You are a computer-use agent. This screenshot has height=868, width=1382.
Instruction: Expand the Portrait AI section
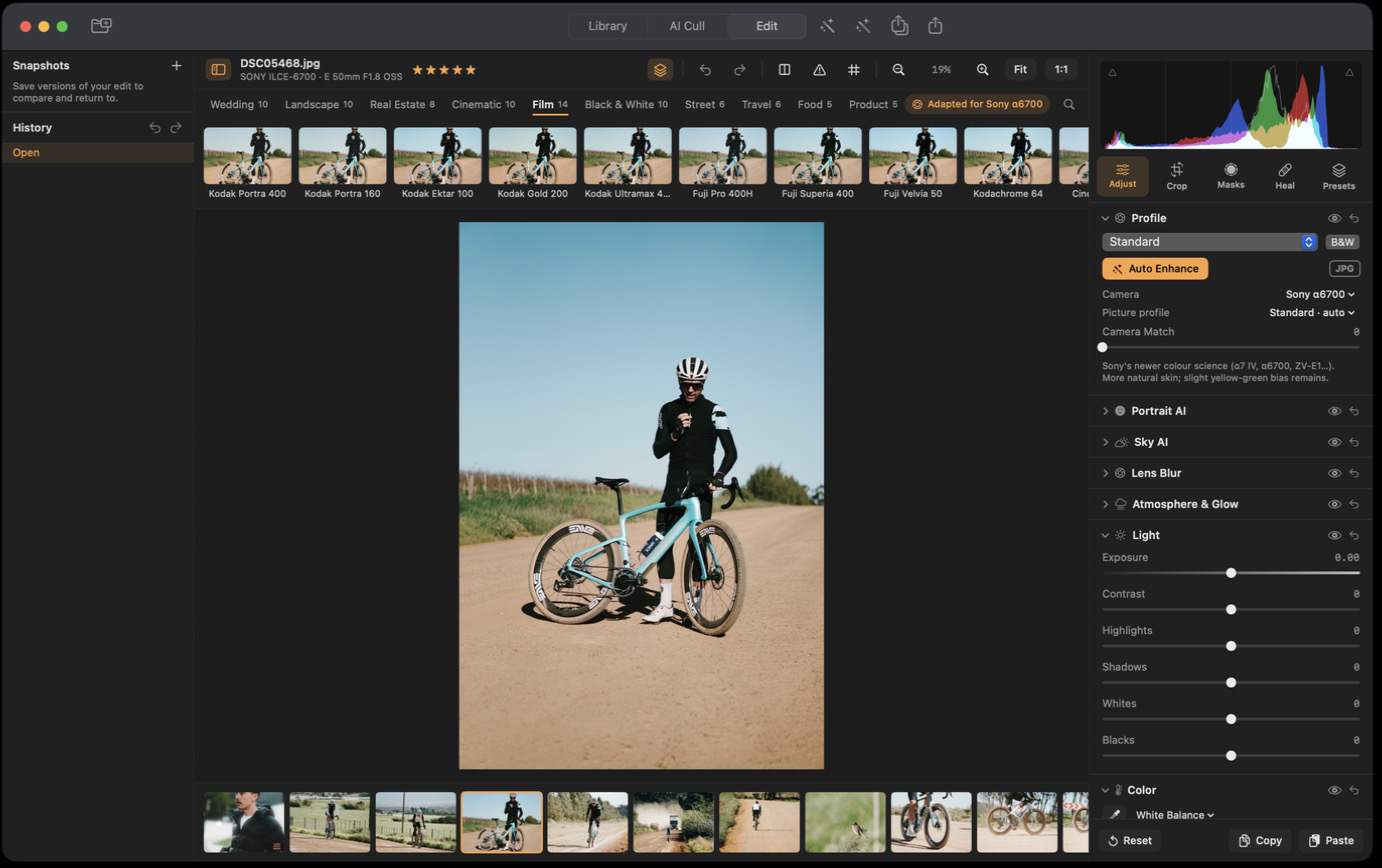coord(1106,411)
